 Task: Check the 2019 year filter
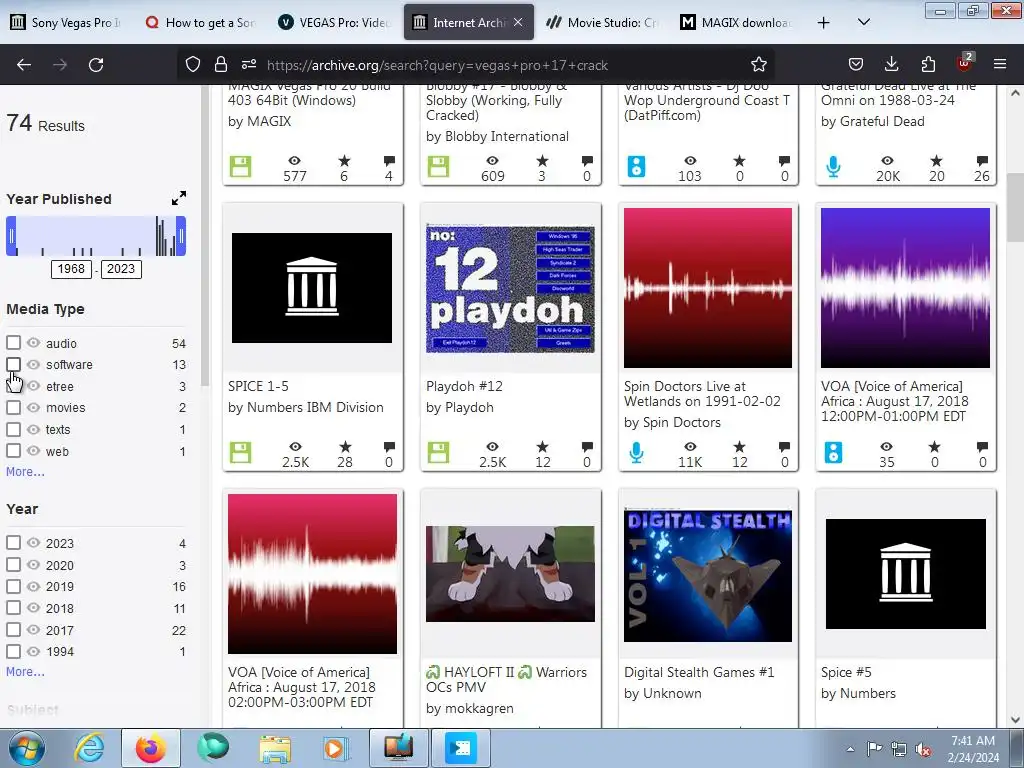(13, 586)
